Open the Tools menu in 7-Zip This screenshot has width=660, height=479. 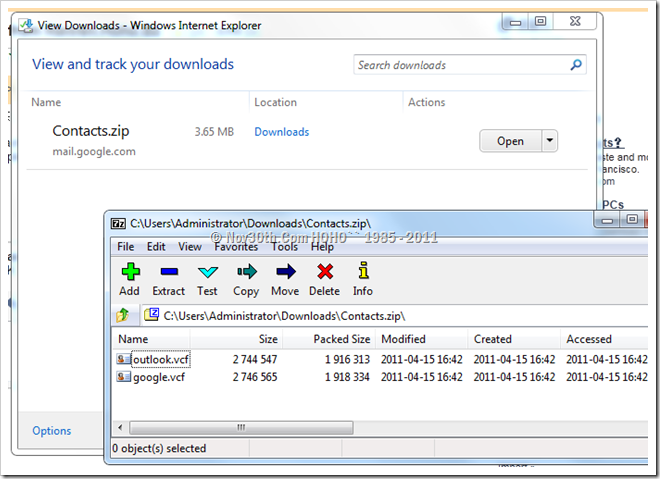pyautogui.click(x=285, y=247)
